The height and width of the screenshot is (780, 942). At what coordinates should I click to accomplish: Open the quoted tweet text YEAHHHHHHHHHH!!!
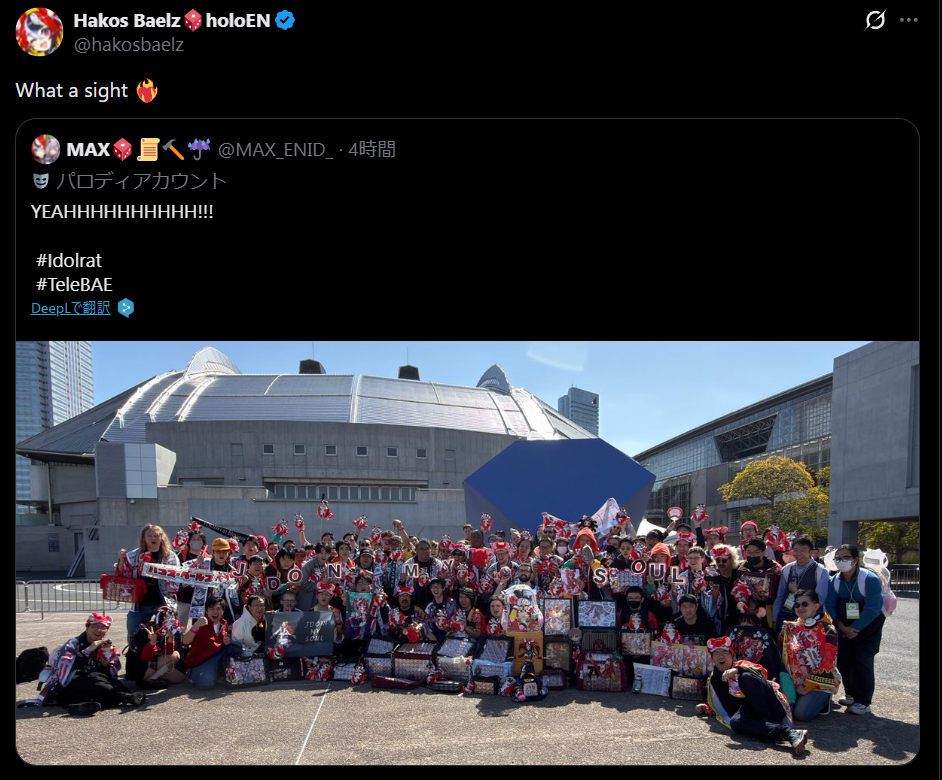pyautogui.click(x=122, y=212)
